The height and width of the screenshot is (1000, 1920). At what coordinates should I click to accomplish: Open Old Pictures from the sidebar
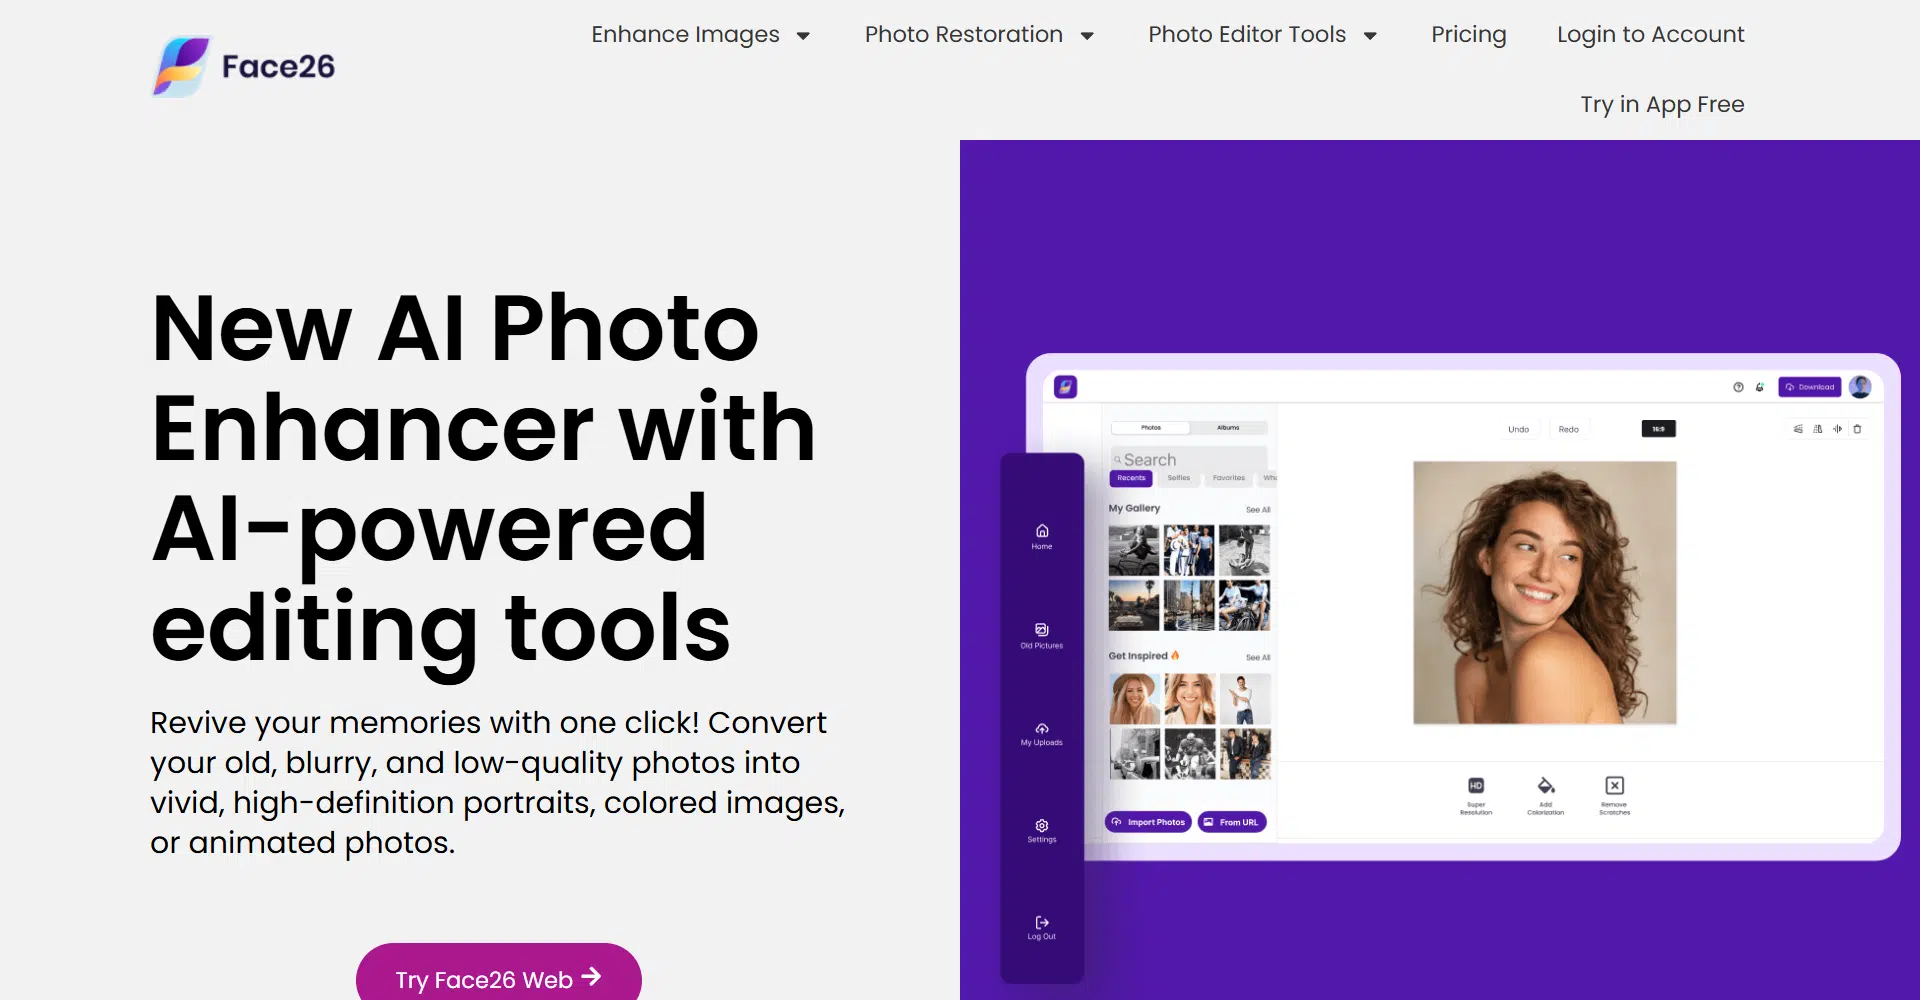point(1042,635)
